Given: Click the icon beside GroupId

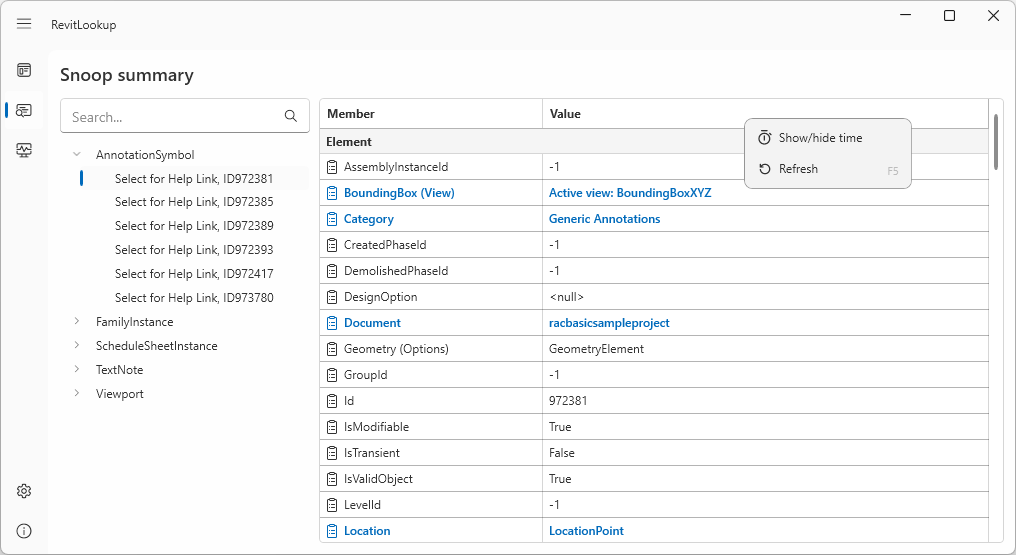Looking at the screenshot, I should point(332,374).
